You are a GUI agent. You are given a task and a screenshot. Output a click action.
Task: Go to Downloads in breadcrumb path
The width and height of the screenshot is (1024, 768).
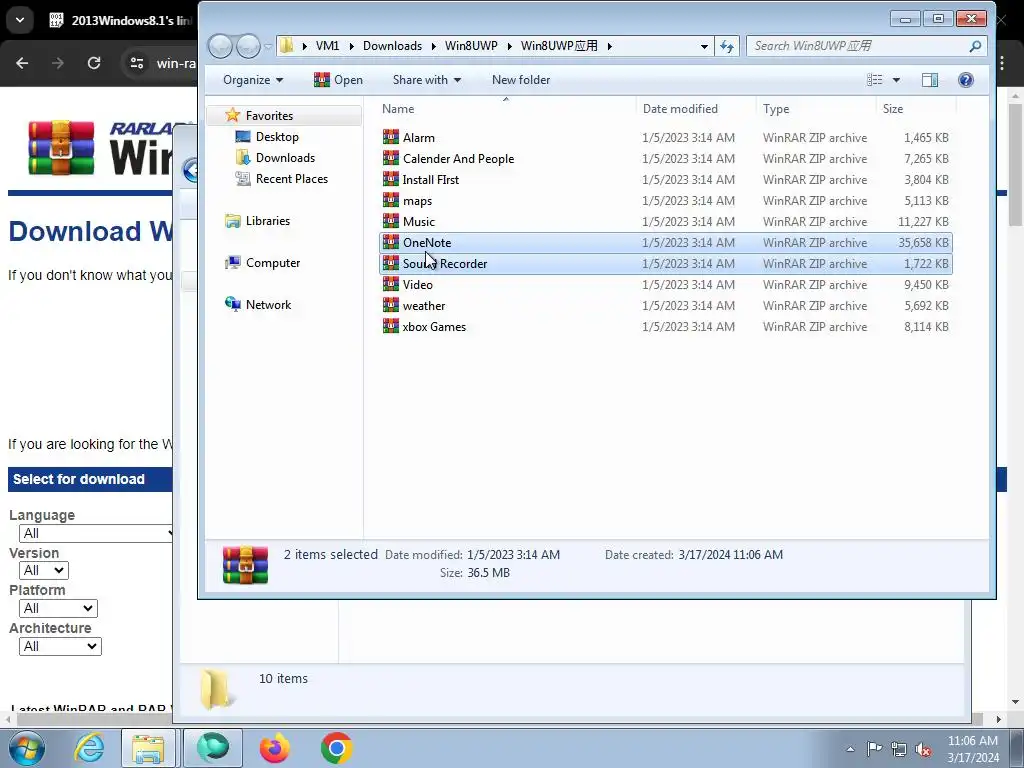[x=392, y=46]
